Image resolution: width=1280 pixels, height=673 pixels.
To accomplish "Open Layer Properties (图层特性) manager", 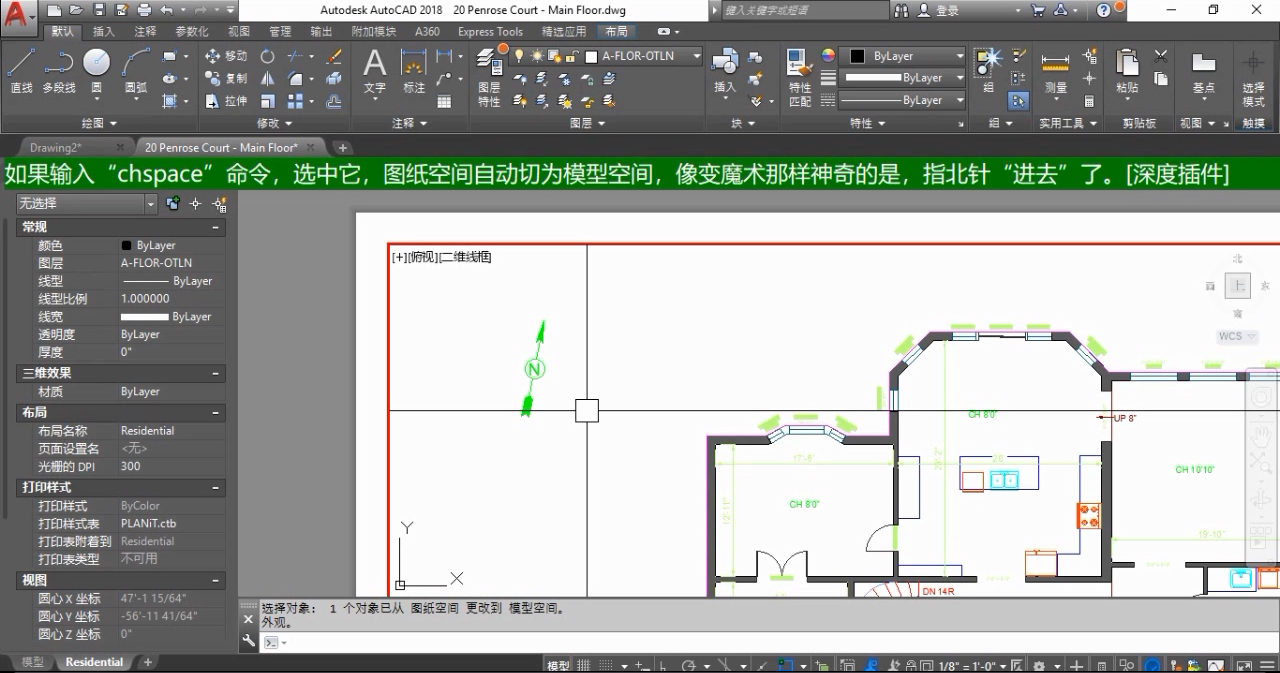I will 489,78.
